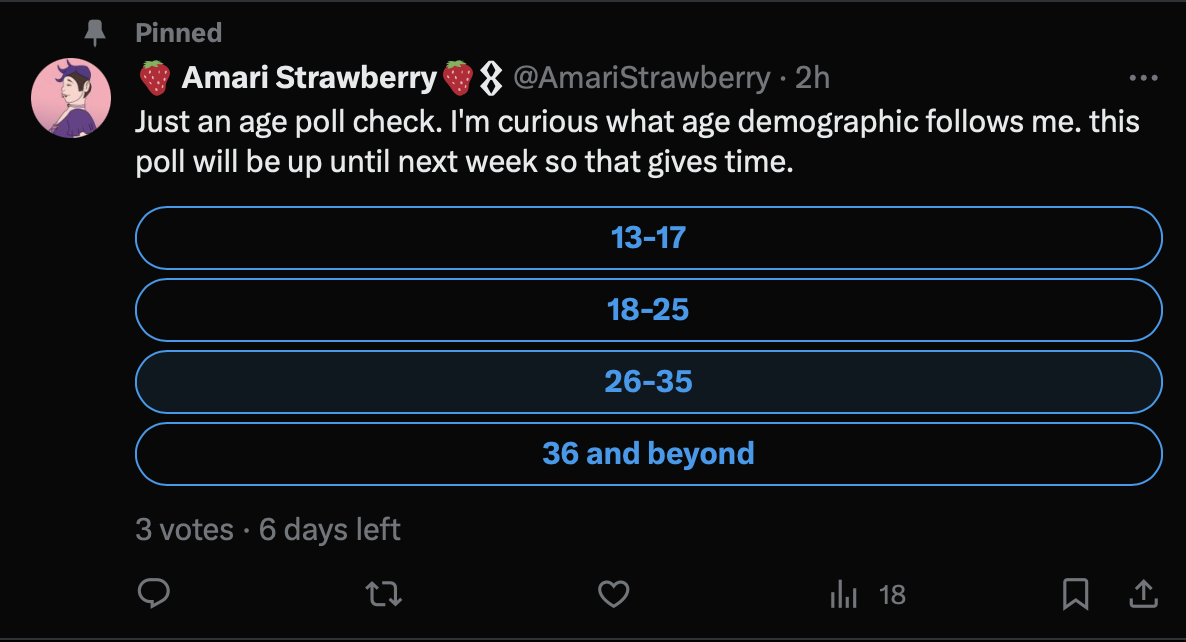
Task: Open Amari Strawberry's profile picture
Action: pyautogui.click(x=71, y=98)
